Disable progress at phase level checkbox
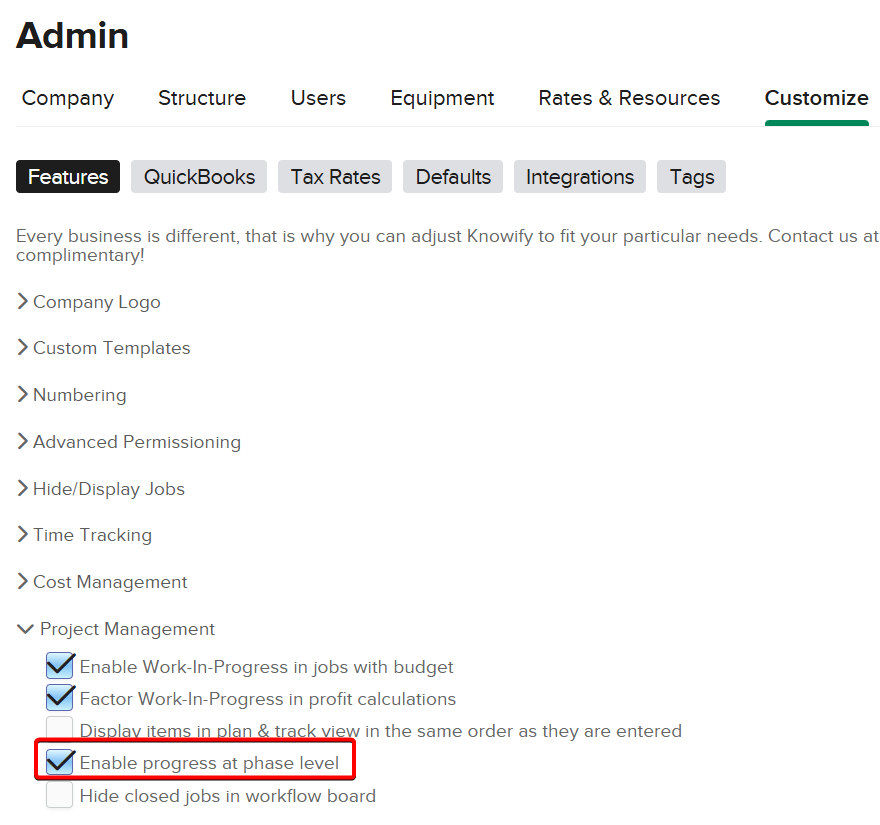 (x=60, y=763)
